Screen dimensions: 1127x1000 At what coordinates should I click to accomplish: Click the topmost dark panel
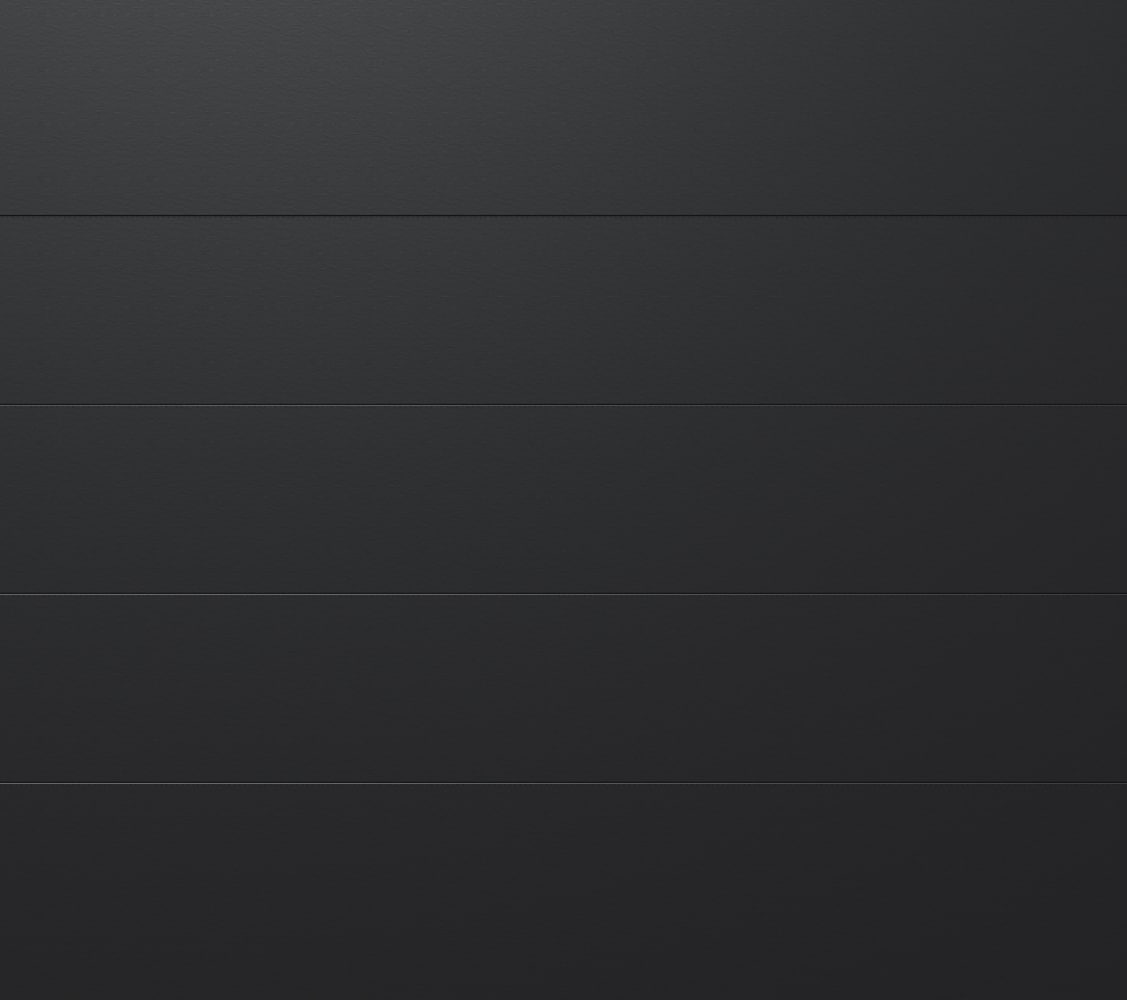(564, 107)
